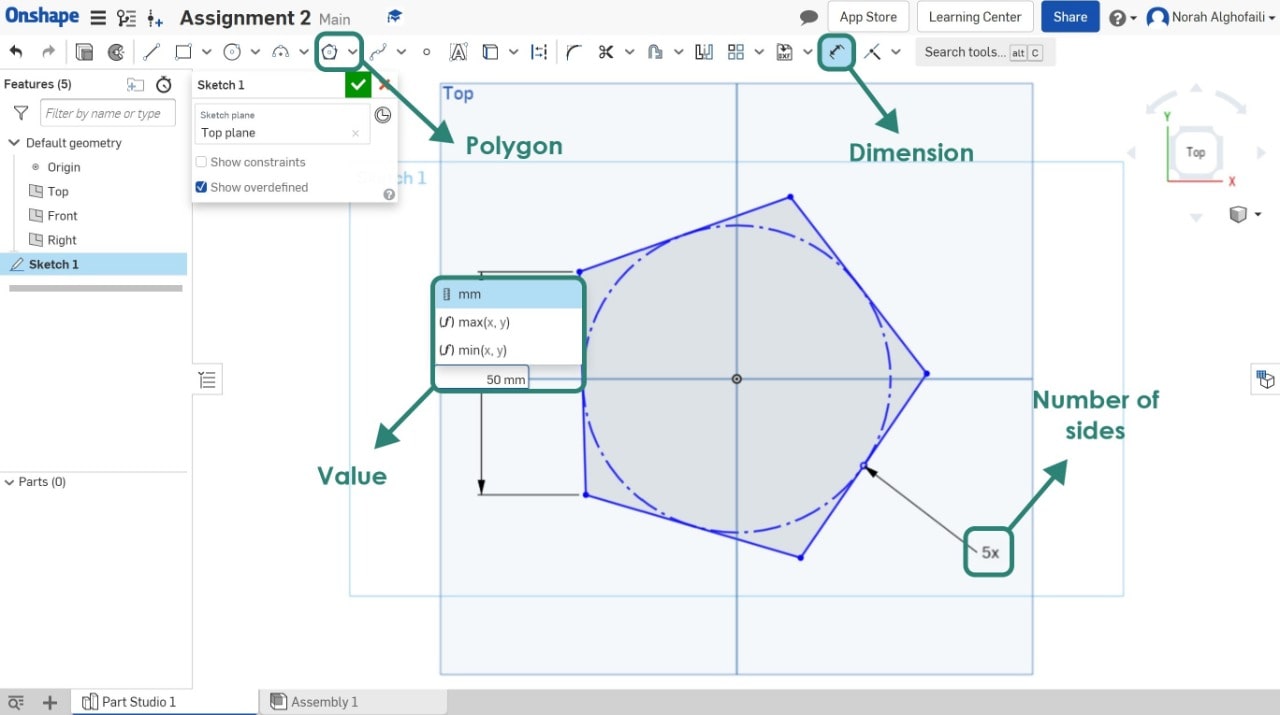The height and width of the screenshot is (715, 1280).
Task: Click the Insert DXF tool
Action: pyautogui.click(x=784, y=52)
